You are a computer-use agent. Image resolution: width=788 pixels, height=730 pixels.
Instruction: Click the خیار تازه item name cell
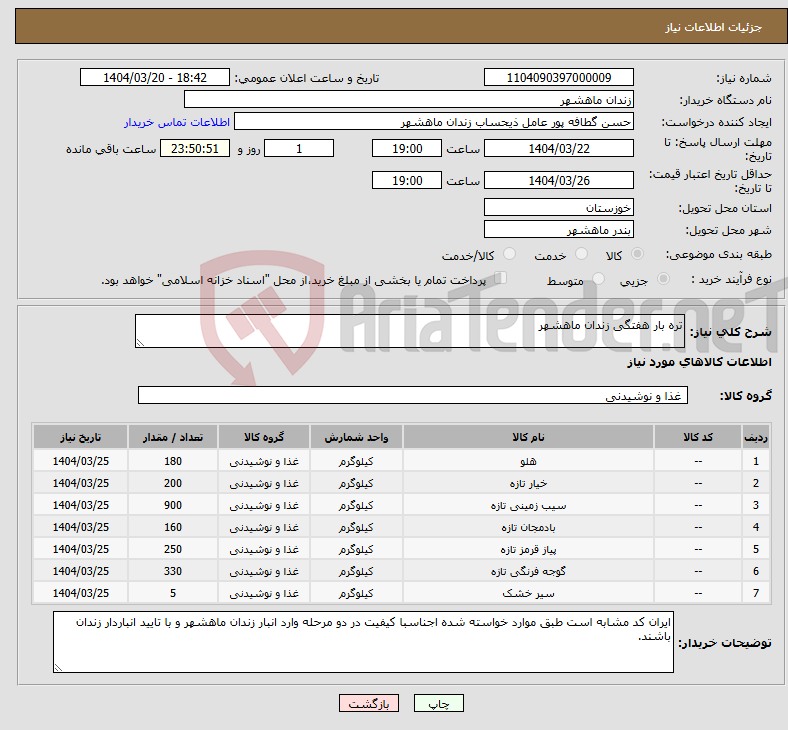pos(528,483)
